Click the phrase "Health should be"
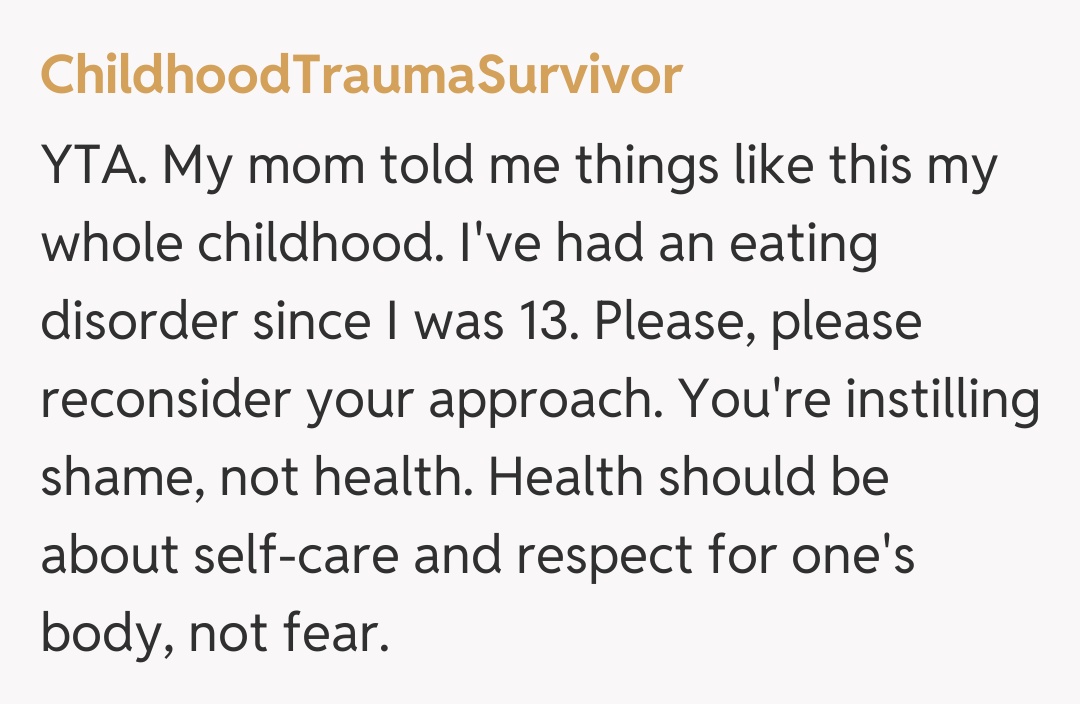 click(x=689, y=478)
